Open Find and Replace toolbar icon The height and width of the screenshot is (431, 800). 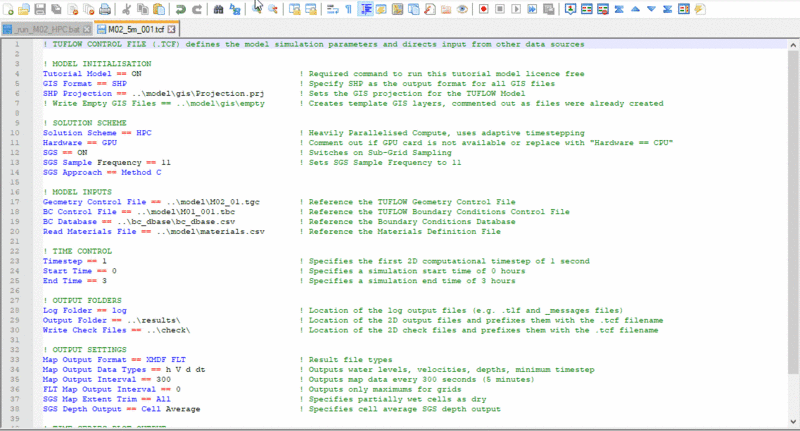pos(233,9)
